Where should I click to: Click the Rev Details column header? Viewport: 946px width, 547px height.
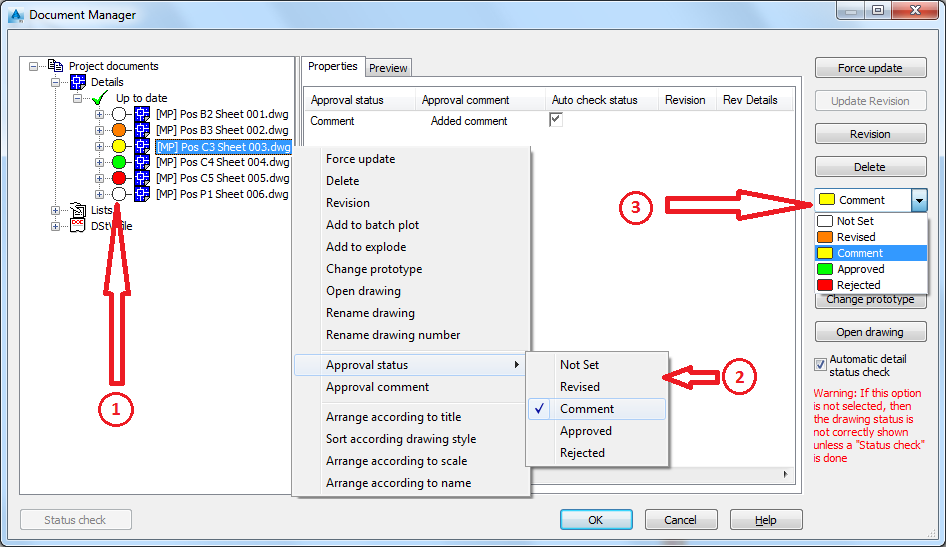point(754,100)
